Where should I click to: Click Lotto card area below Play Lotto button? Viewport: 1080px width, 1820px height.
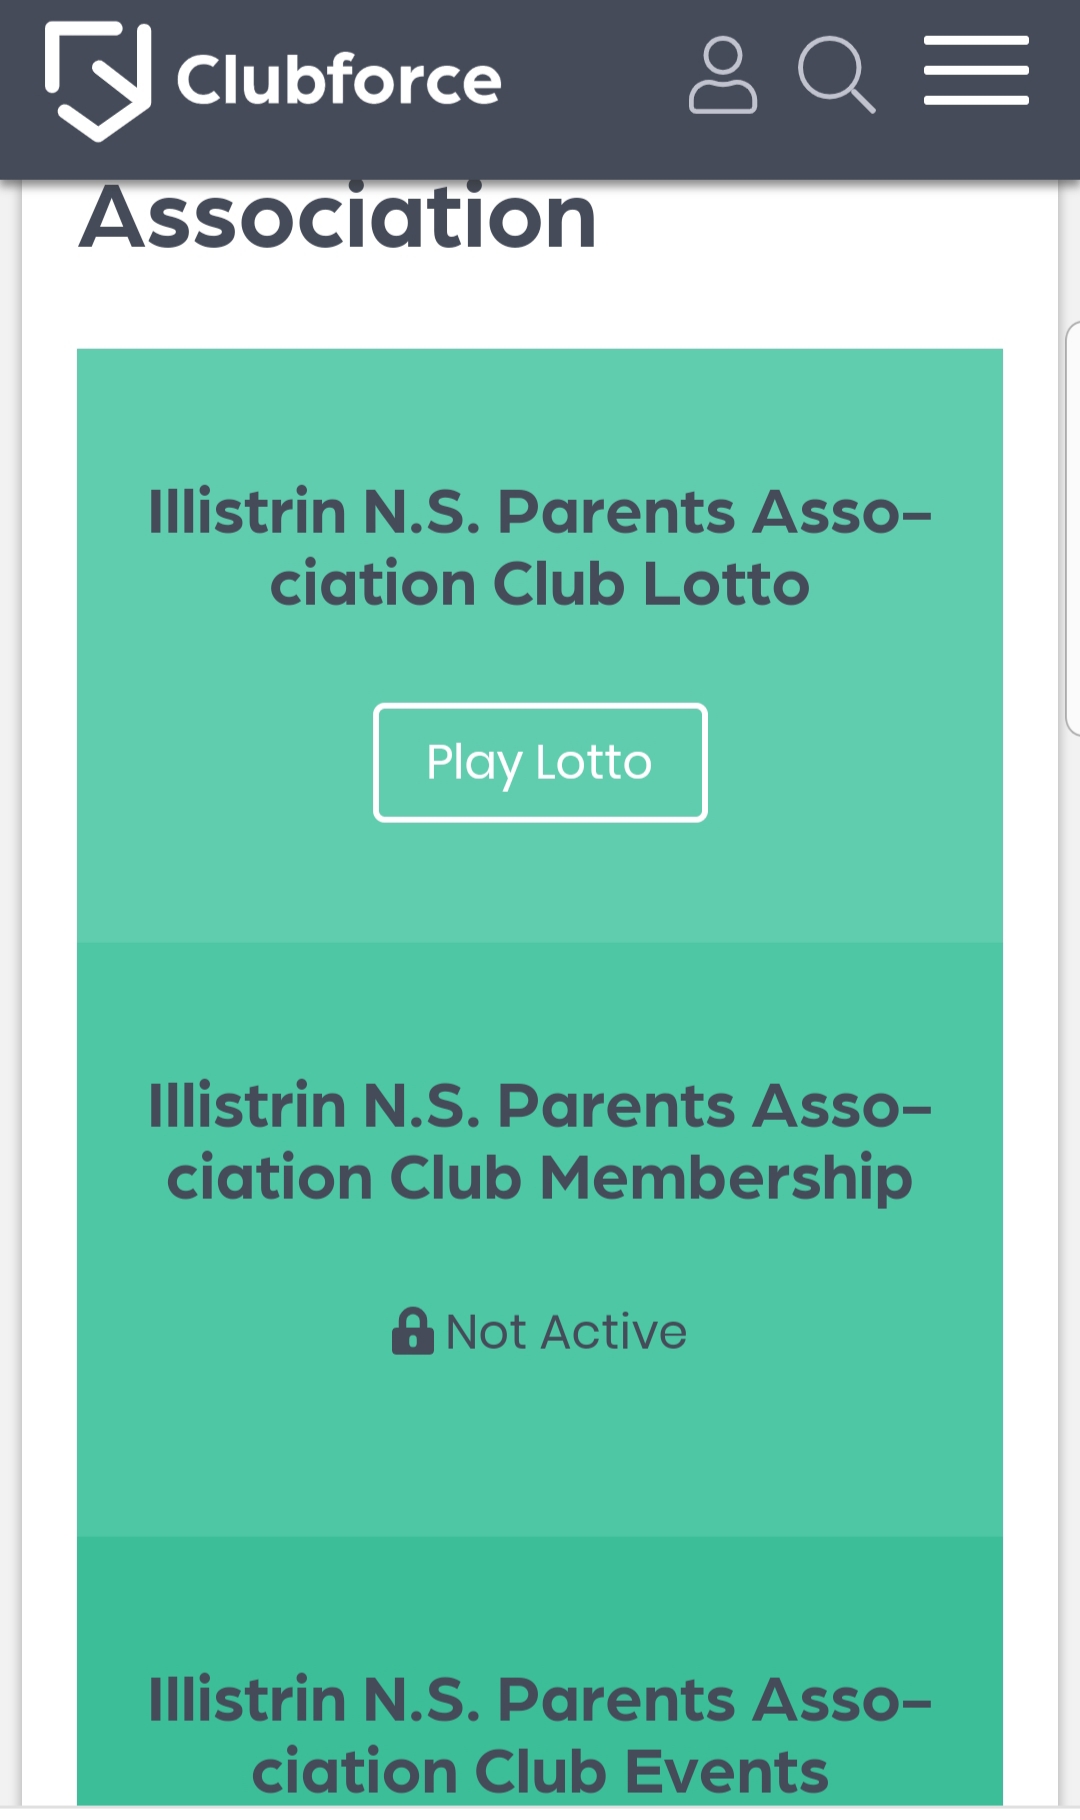click(540, 880)
